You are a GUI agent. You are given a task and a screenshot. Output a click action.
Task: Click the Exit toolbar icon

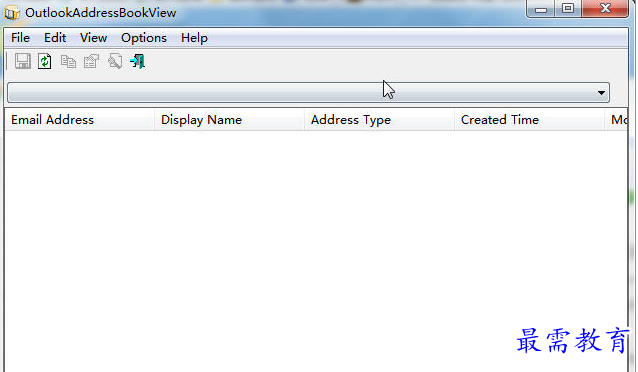pos(138,61)
